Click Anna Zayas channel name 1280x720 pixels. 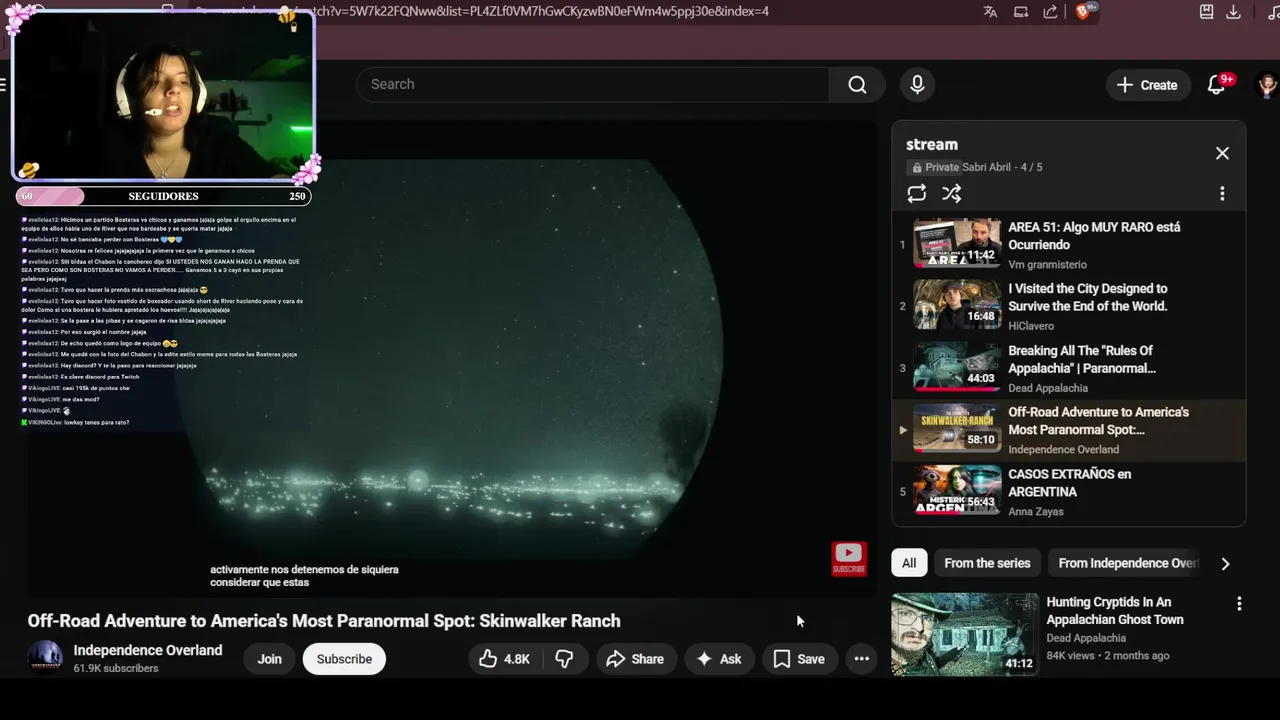tap(1036, 512)
